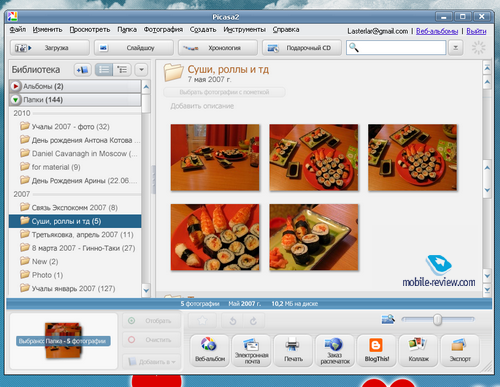Click the library list scroll down arrow
500x387 pixels.
146,290
